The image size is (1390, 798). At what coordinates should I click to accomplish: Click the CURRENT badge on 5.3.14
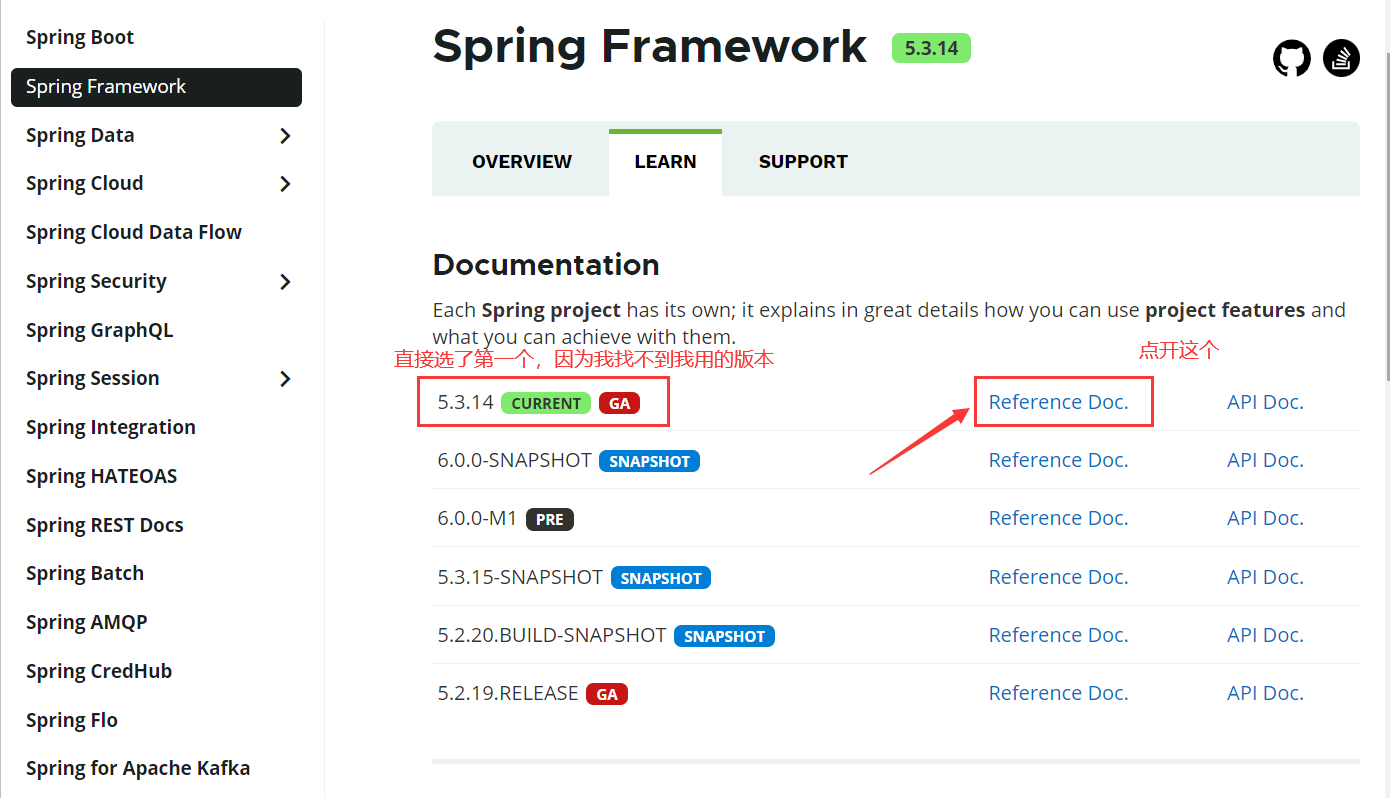click(546, 403)
